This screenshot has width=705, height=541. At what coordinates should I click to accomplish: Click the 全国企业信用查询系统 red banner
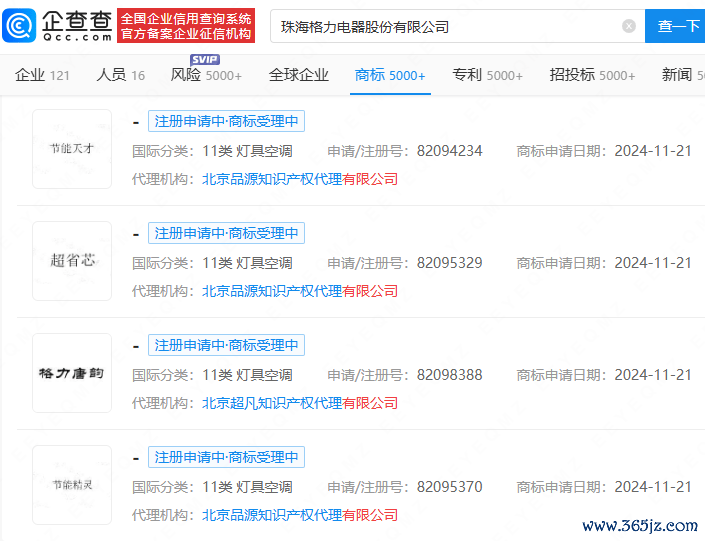[186, 26]
